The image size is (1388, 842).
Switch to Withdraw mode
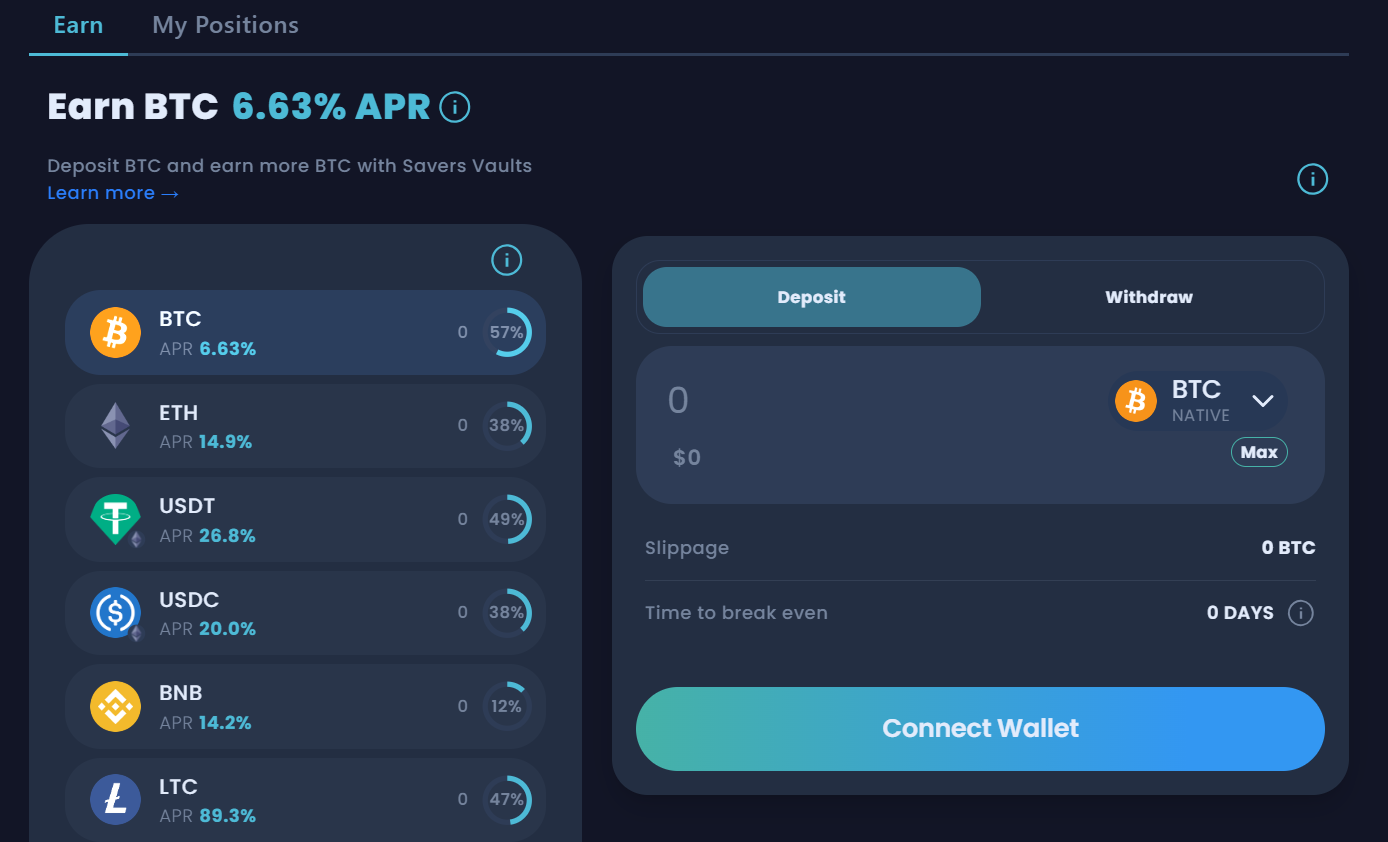(1148, 297)
